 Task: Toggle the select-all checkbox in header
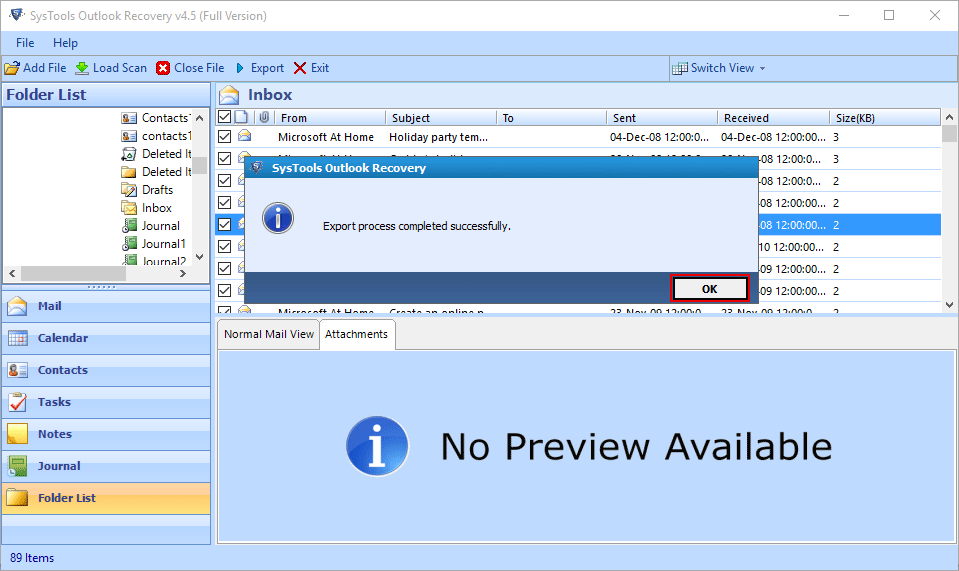(x=224, y=117)
